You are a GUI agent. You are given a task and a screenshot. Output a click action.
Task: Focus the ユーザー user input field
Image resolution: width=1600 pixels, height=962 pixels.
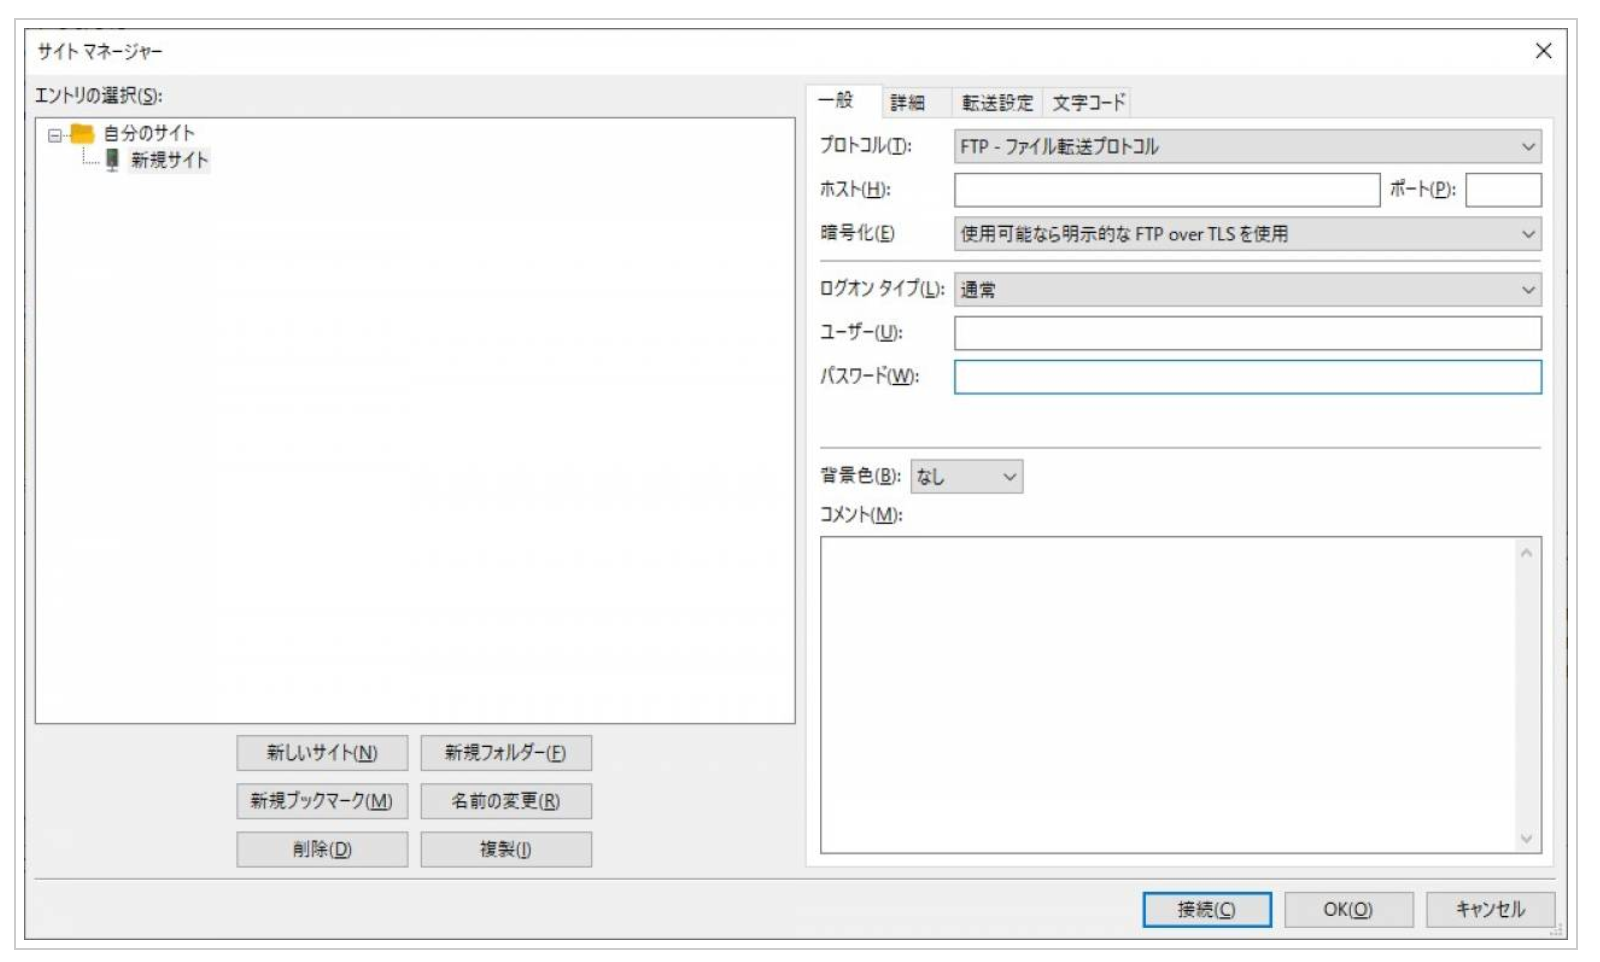tap(1247, 333)
